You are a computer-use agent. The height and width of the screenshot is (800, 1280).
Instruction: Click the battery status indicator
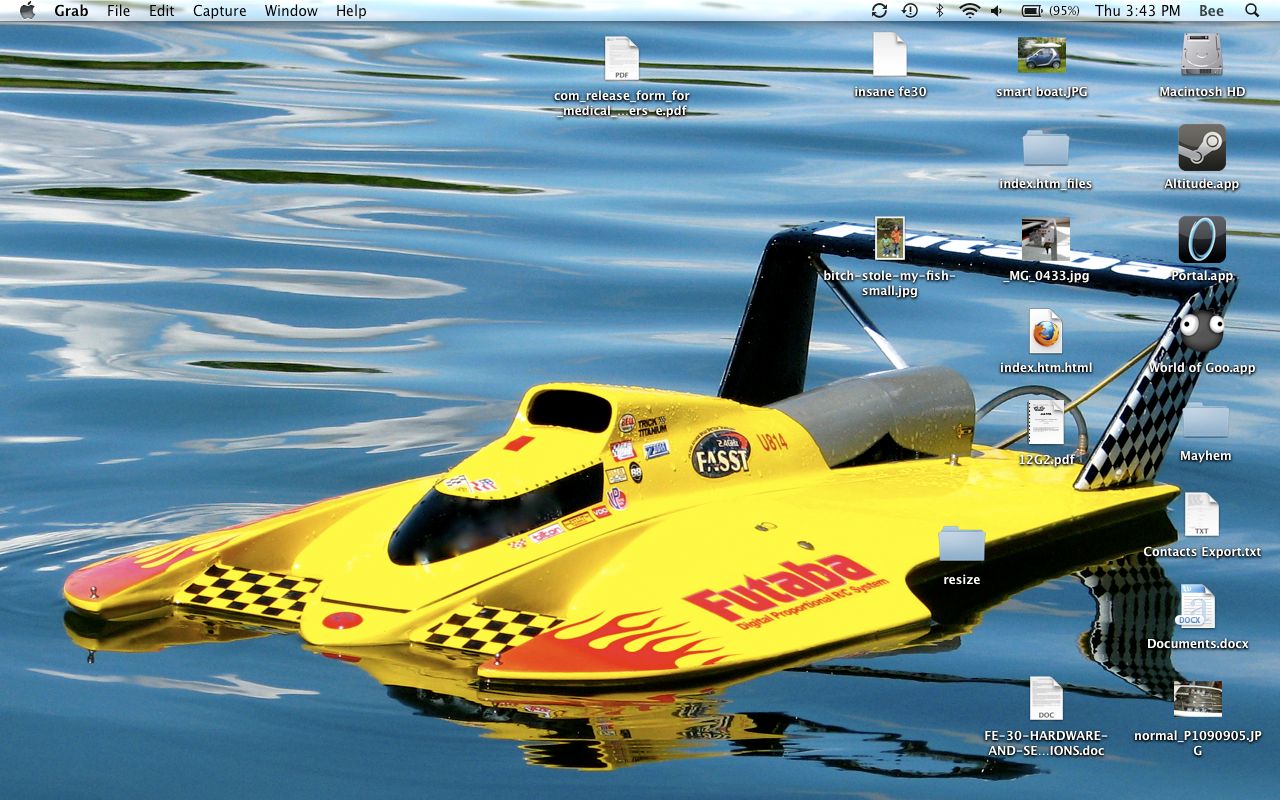point(1049,11)
